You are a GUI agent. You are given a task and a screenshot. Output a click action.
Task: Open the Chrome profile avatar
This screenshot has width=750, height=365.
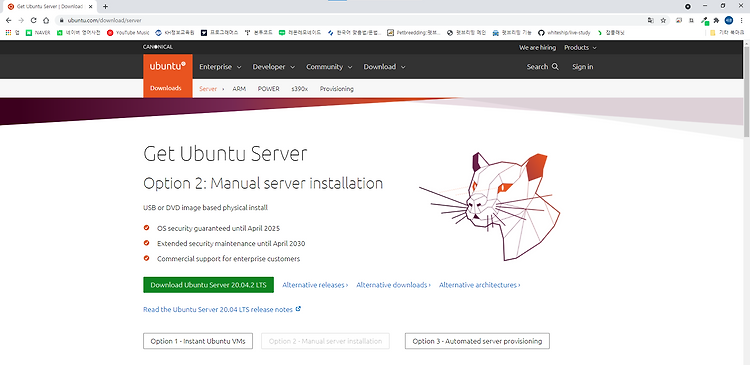click(x=728, y=20)
